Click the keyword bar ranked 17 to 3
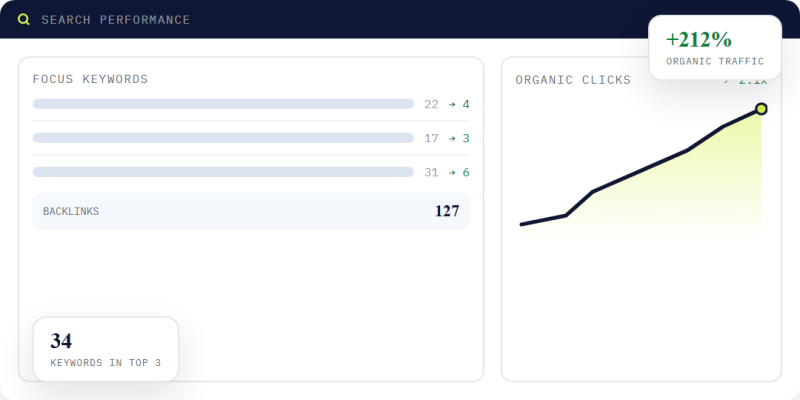The height and width of the screenshot is (400, 800). [x=223, y=138]
